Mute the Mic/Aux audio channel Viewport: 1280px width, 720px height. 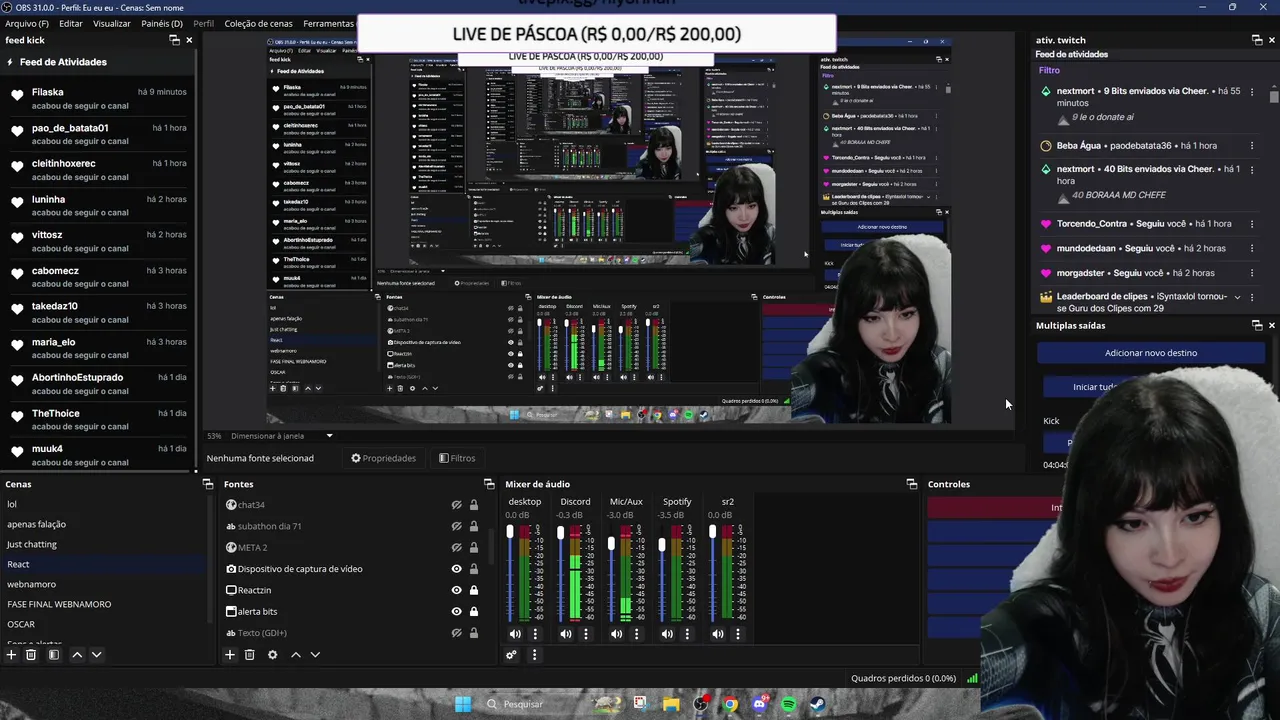coord(616,634)
